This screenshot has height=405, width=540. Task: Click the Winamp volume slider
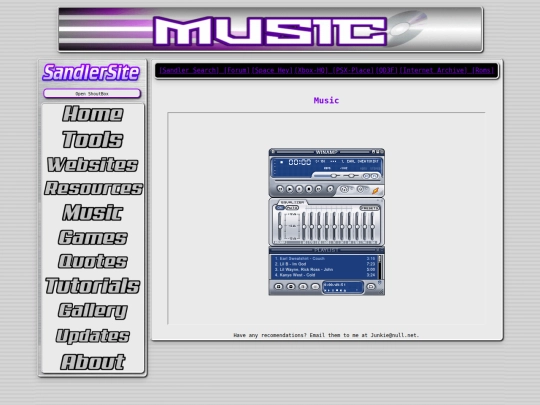click(x=327, y=176)
